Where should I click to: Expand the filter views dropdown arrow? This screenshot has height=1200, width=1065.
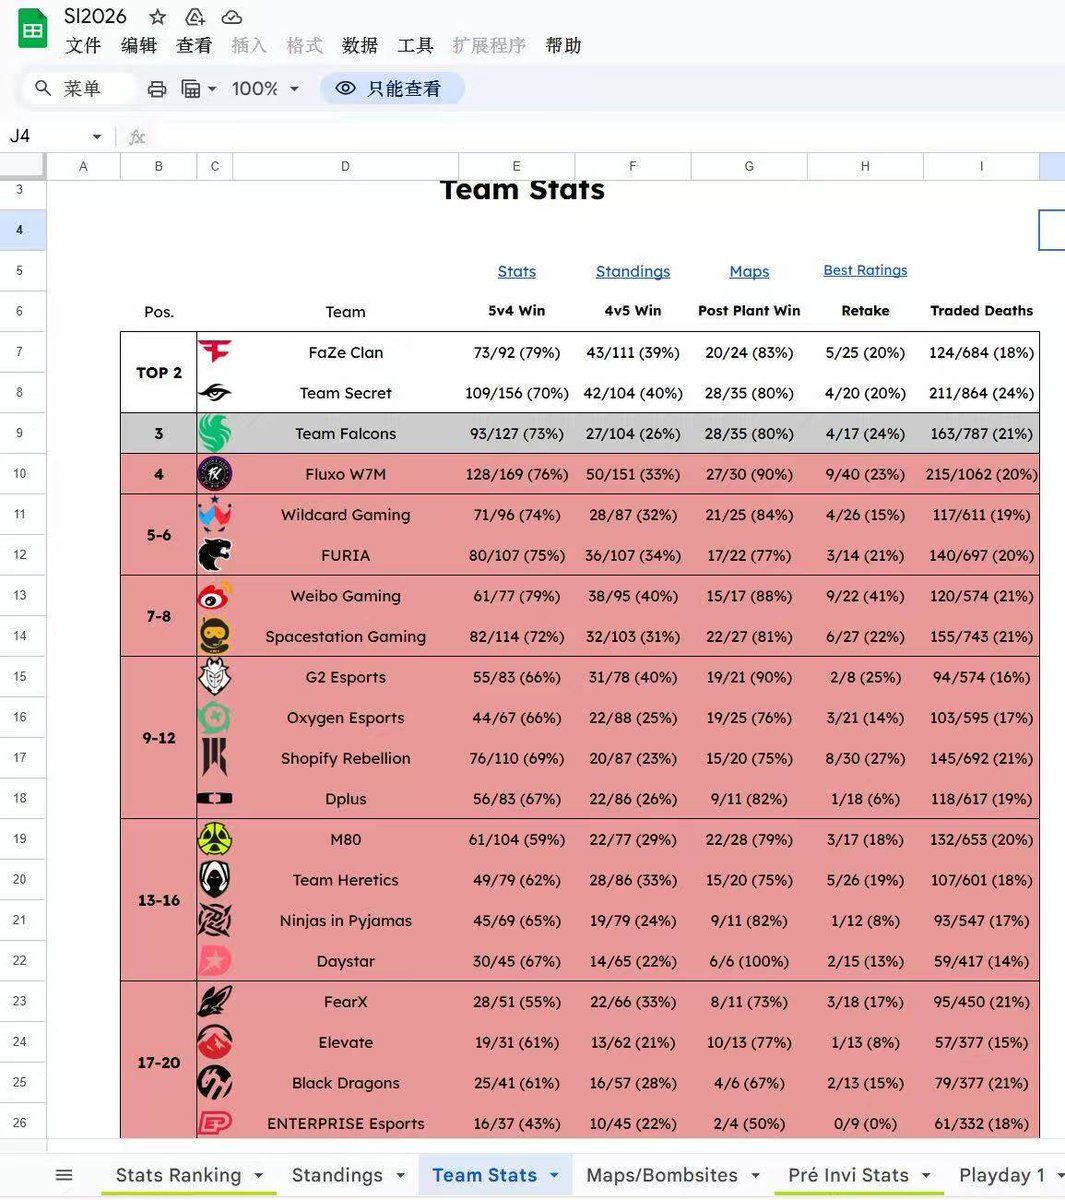(x=212, y=89)
